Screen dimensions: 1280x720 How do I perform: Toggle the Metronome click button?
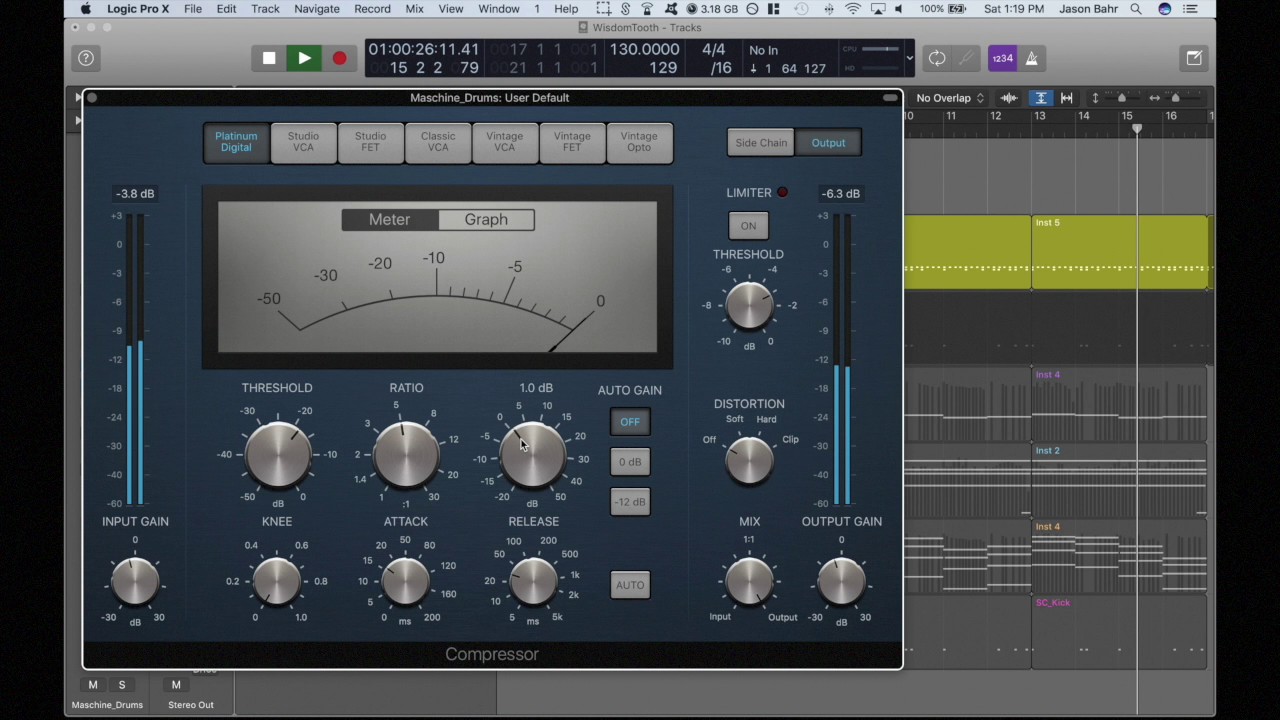pyautogui.click(x=1031, y=58)
